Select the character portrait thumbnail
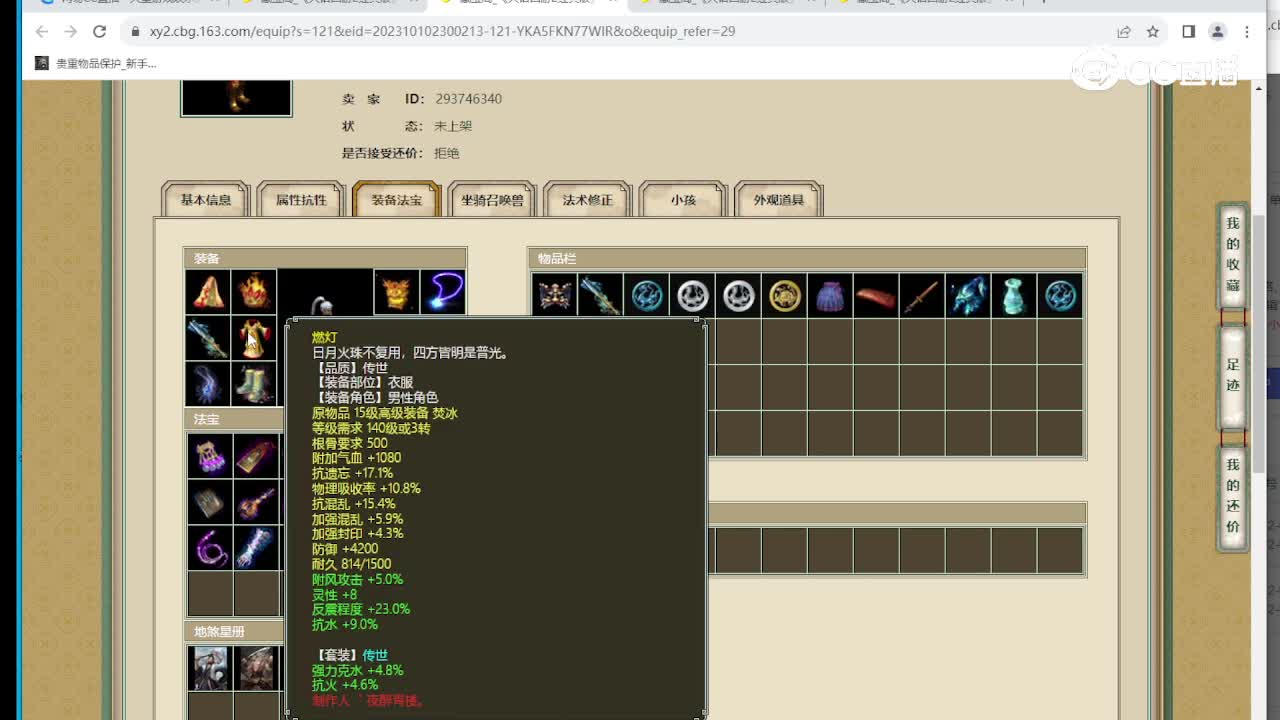Image resolution: width=1280 pixels, height=720 pixels. [236, 98]
